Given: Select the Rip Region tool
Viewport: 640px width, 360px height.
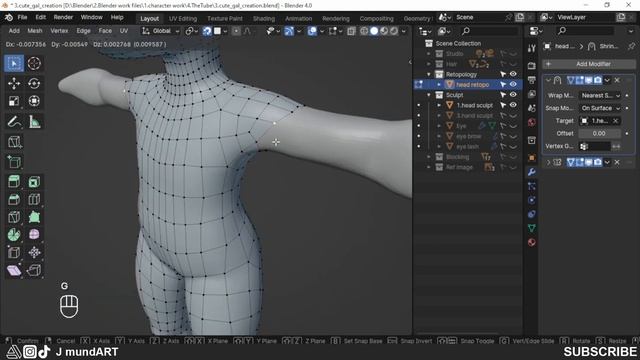Looking at the screenshot, I should tap(34, 270).
